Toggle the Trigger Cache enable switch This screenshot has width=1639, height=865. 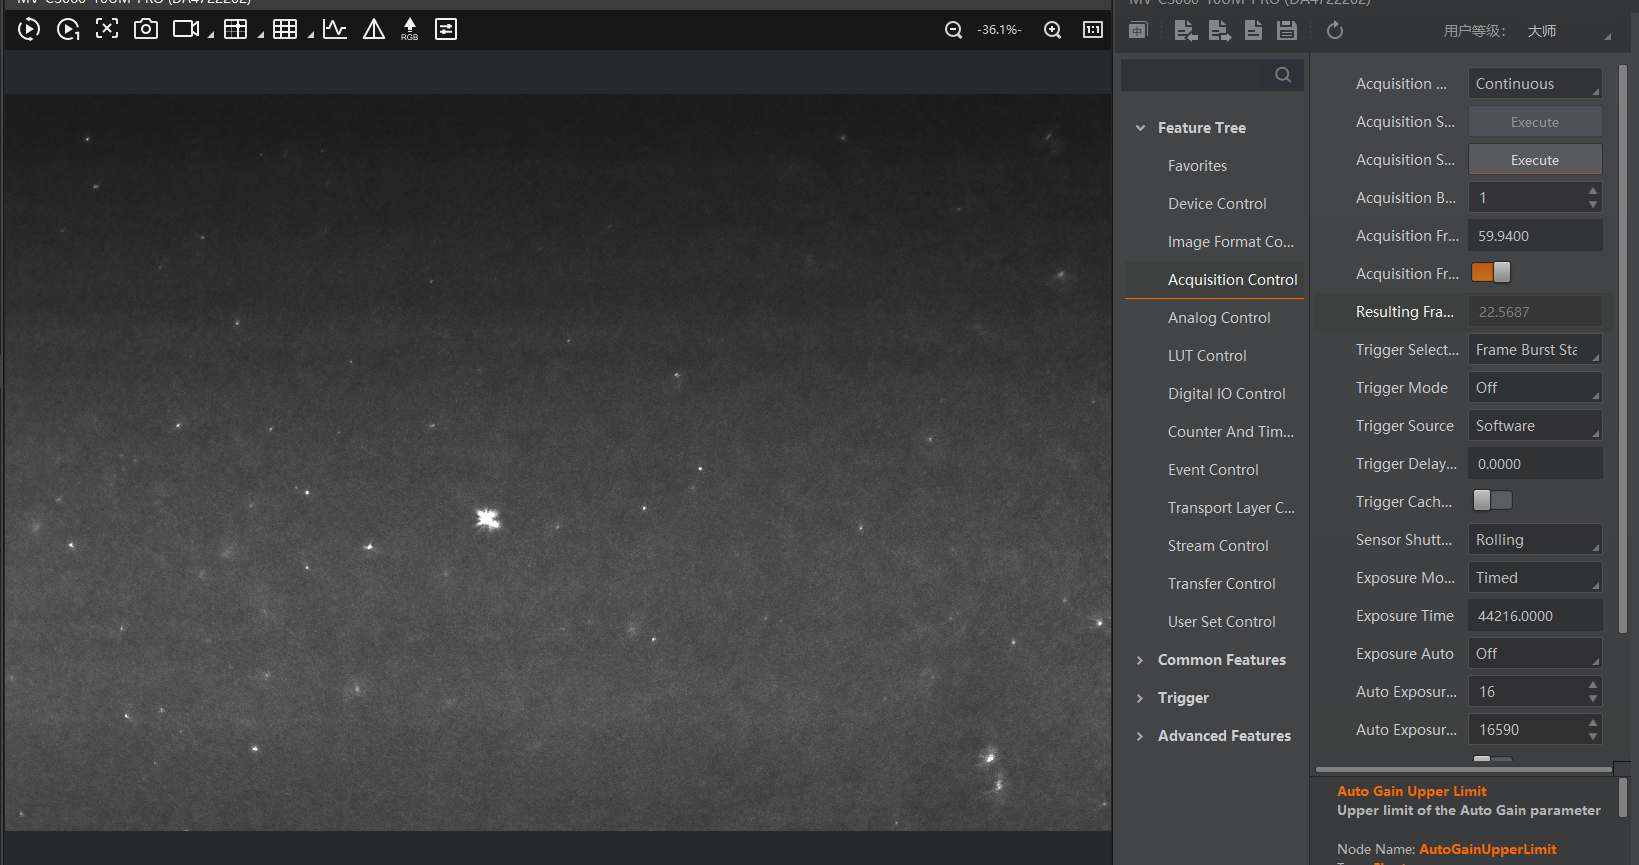pos(1491,501)
